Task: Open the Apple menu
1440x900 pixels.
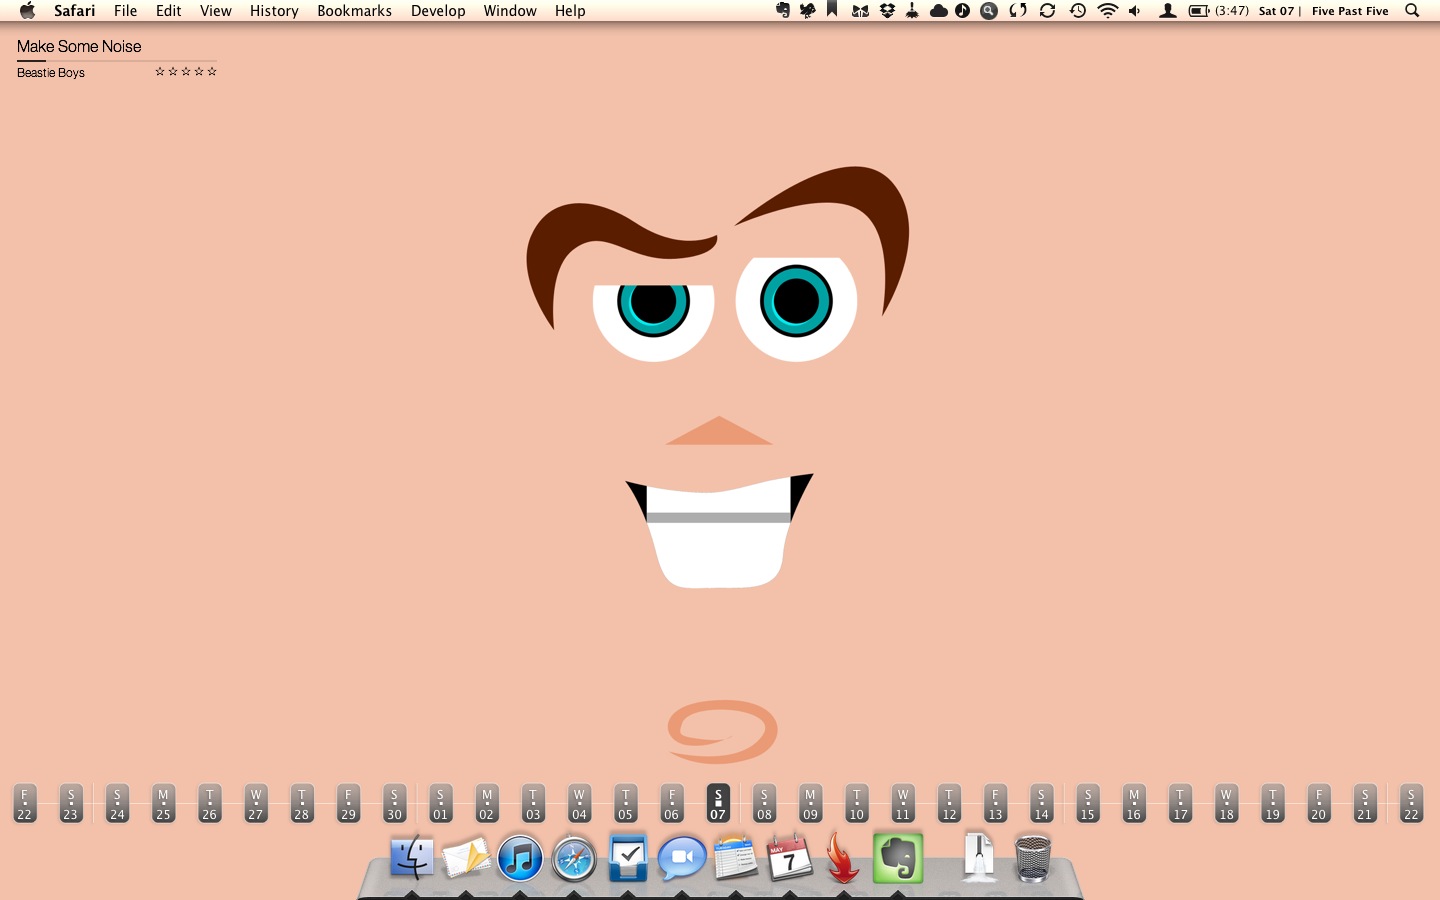Action: (x=27, y=11)
